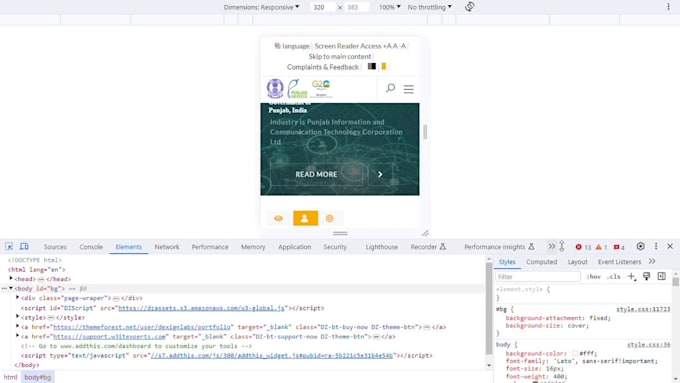Click the G20 logo
Viewport: 680px width, 383px height.
321,88
